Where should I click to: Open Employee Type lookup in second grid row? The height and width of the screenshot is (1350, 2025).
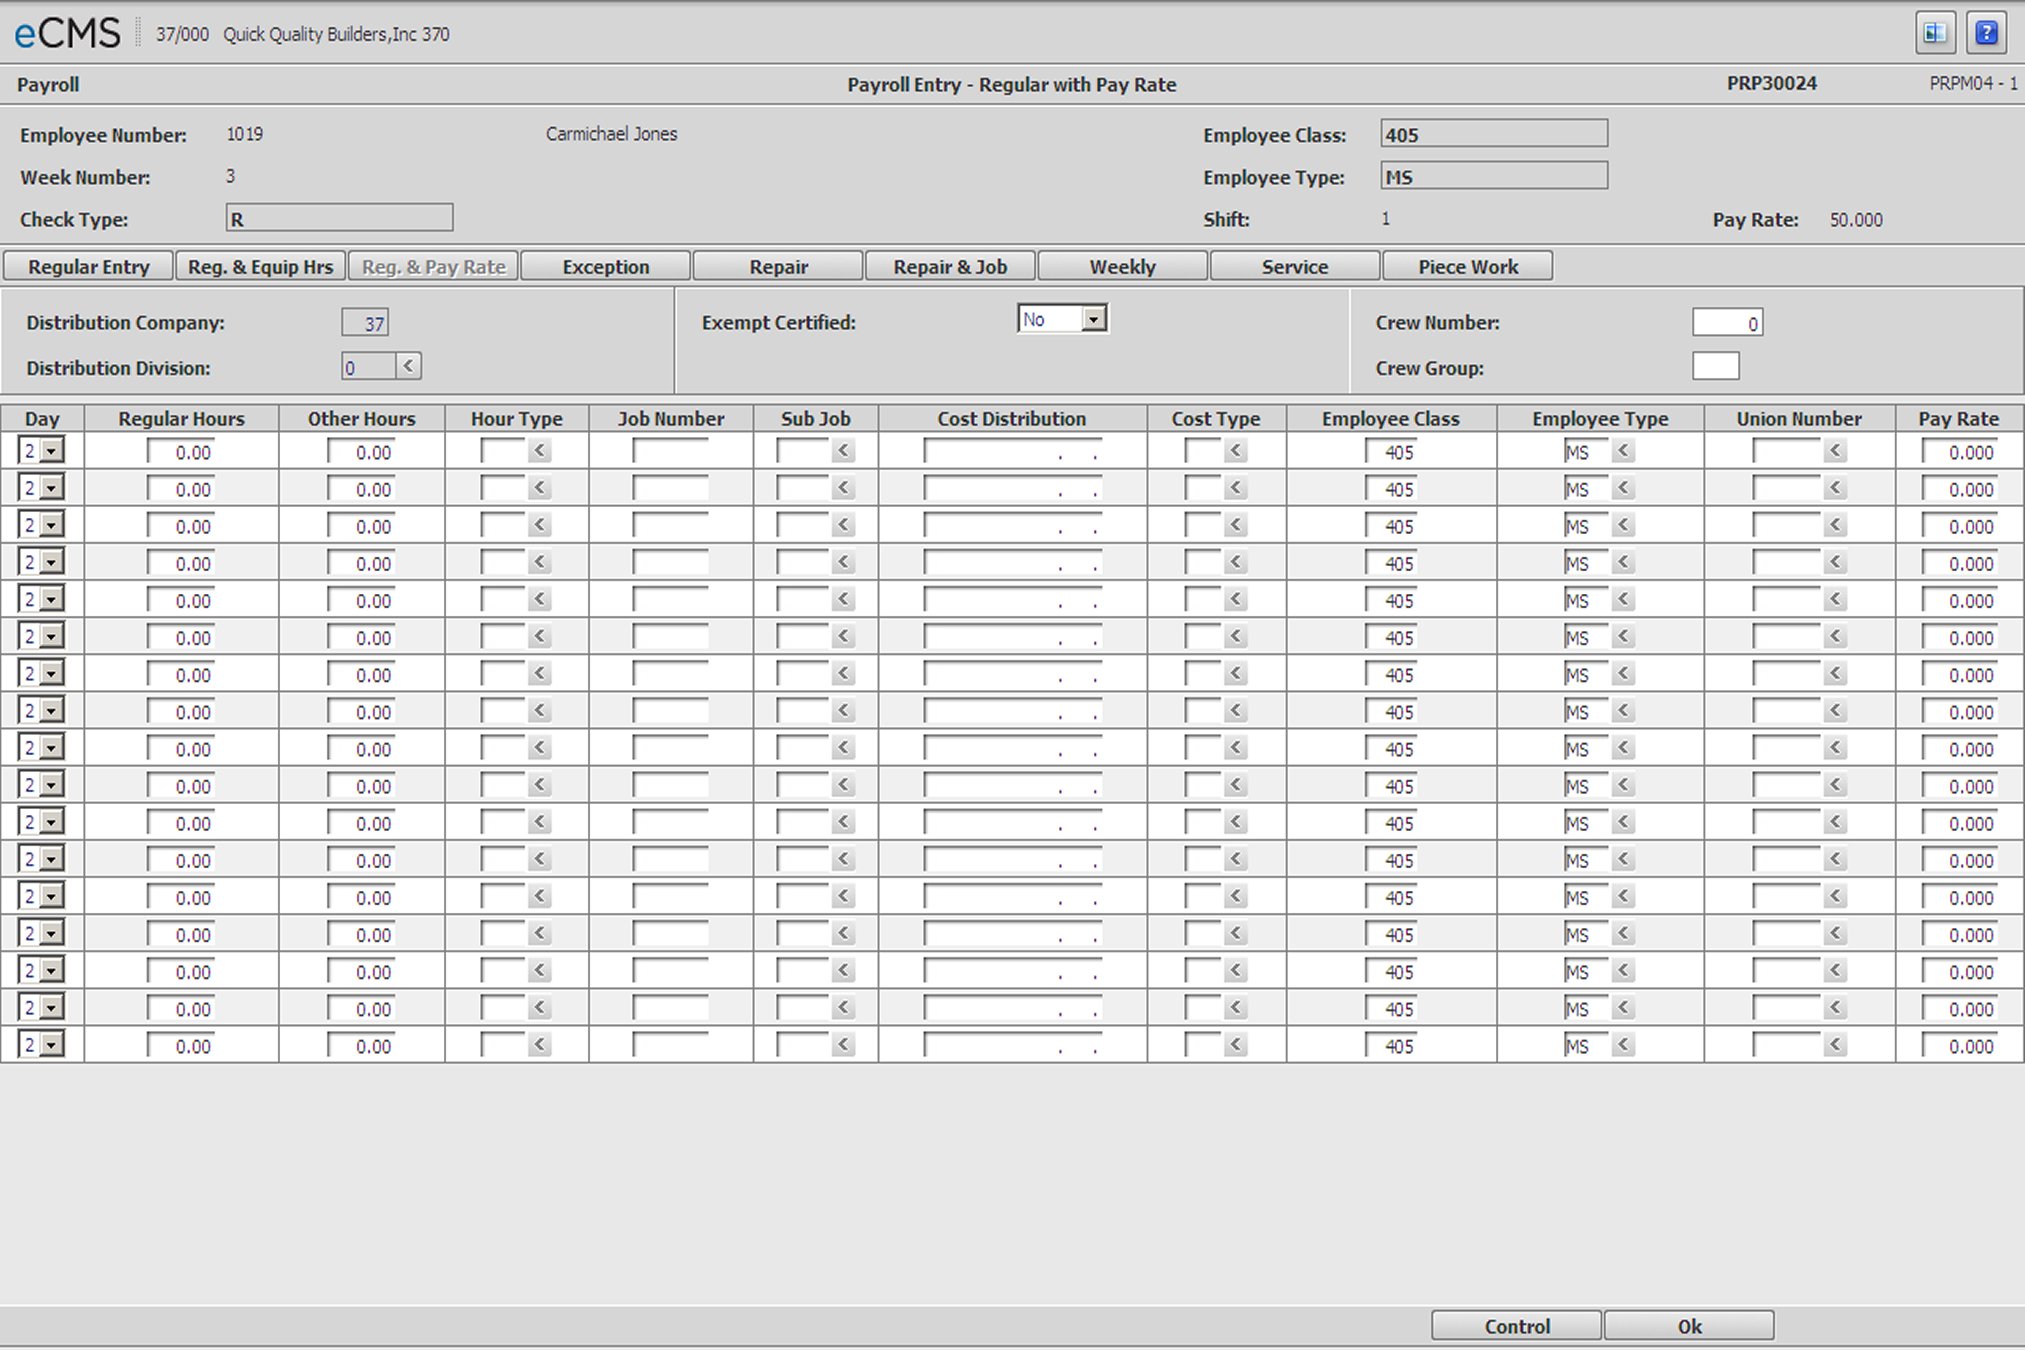1624,488
